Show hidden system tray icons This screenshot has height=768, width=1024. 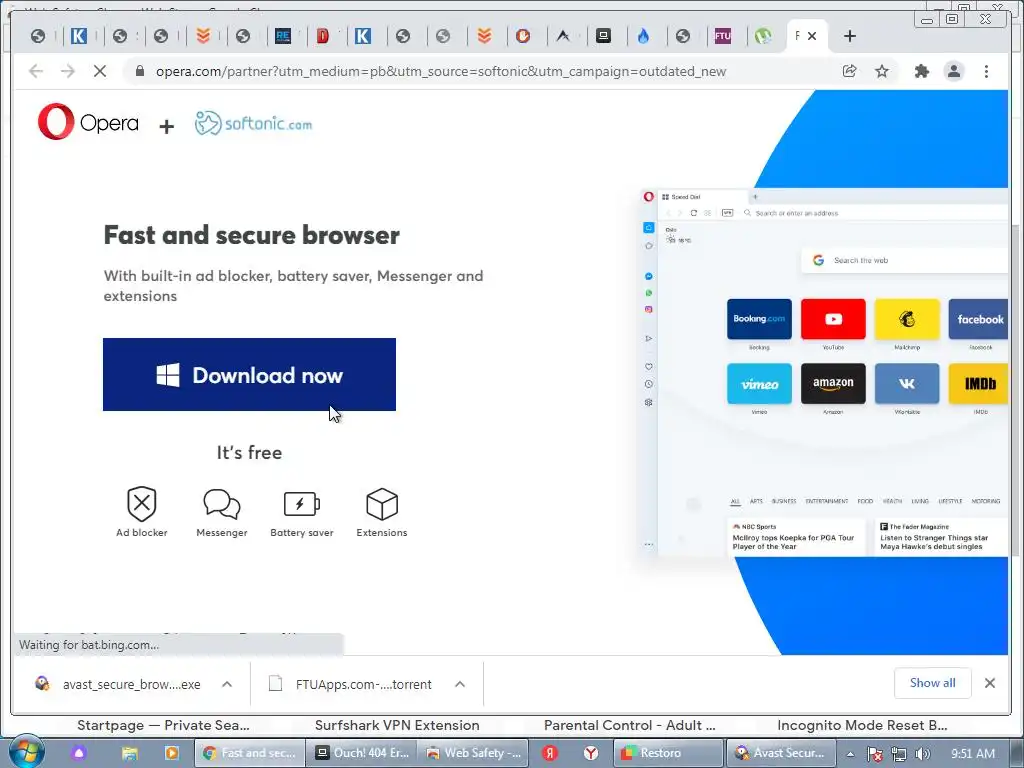click(850, 754)
